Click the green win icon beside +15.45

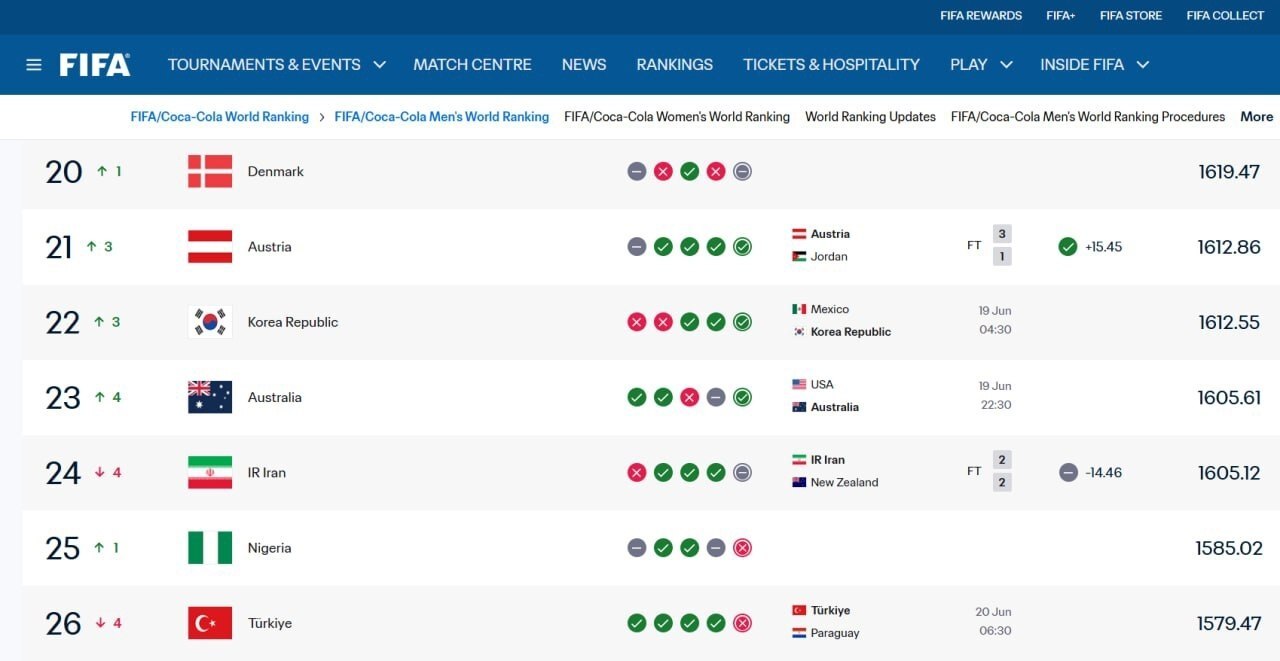pyautogui.click(x=1068, y=246)
